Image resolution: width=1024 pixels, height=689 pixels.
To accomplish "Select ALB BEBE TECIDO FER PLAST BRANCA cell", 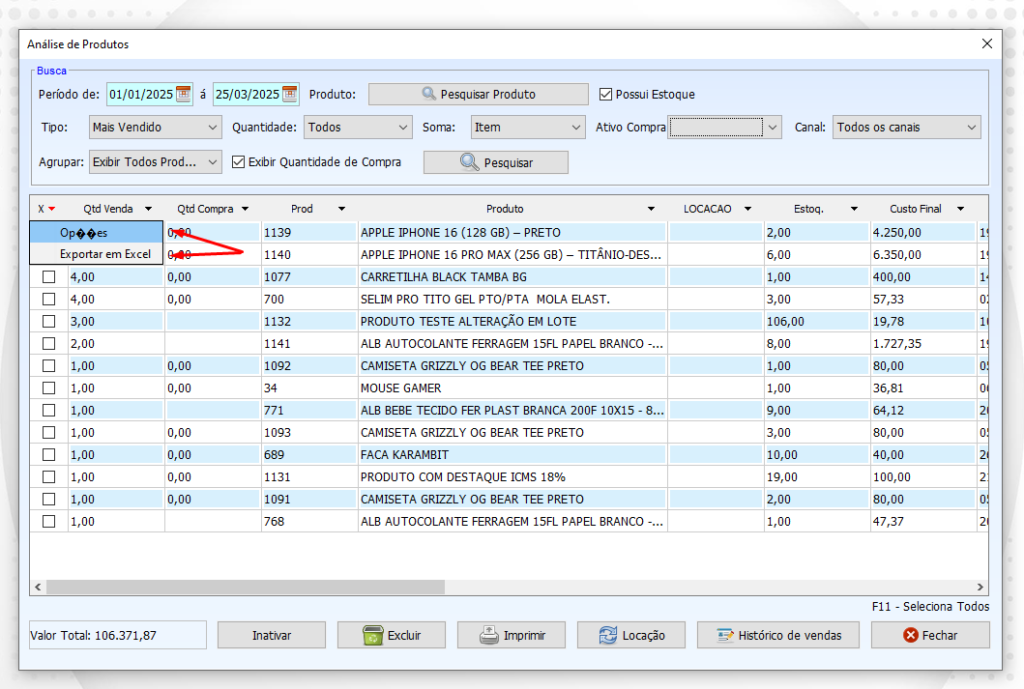I will 513,410.
